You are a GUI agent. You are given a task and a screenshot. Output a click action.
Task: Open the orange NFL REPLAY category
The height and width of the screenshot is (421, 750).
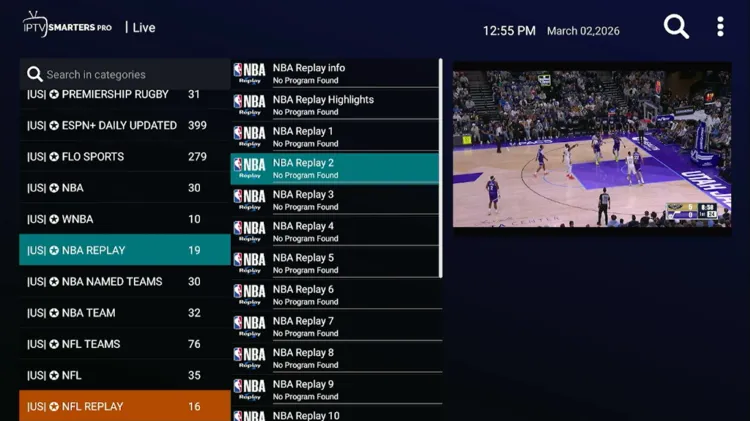click(125, 406)
